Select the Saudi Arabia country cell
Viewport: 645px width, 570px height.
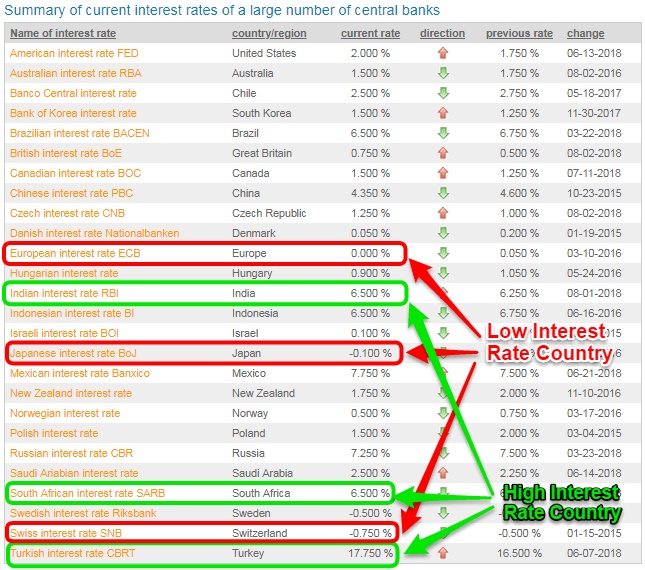click(x=262, y=473)
